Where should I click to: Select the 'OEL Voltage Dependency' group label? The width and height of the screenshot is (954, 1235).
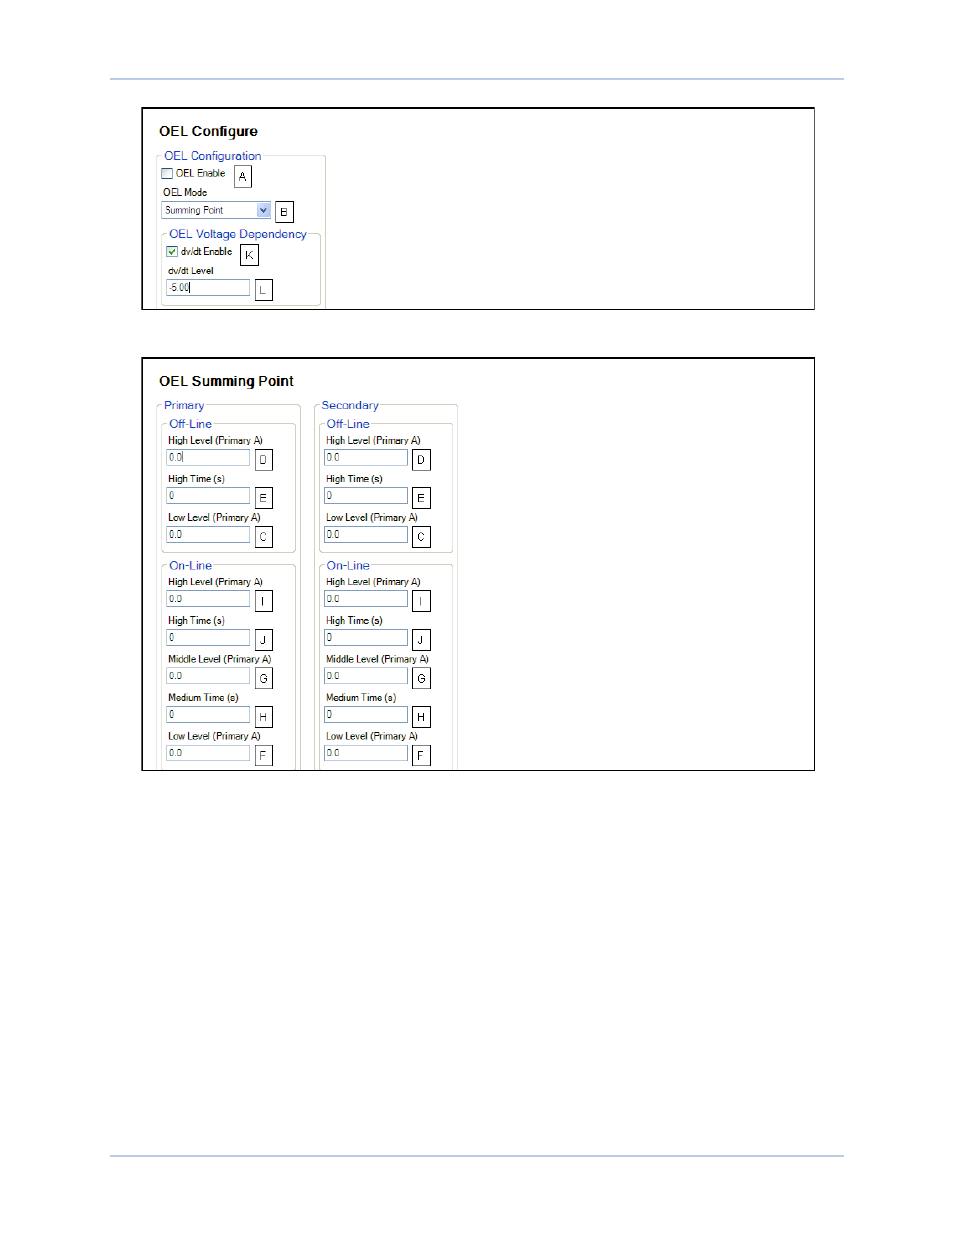[x=238, y=234]
